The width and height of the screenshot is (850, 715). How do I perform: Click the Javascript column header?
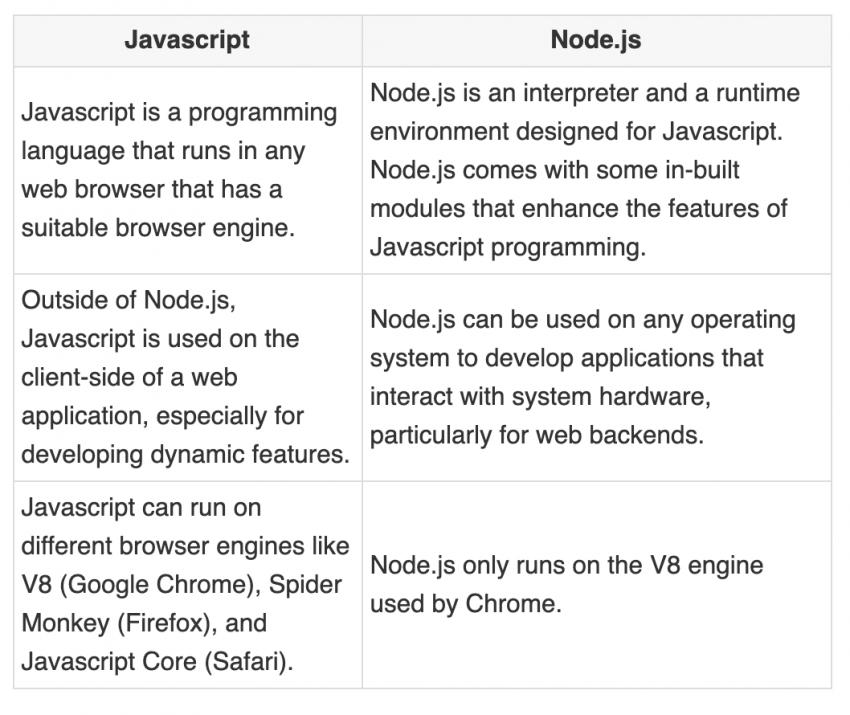click(x=187, y=41)
